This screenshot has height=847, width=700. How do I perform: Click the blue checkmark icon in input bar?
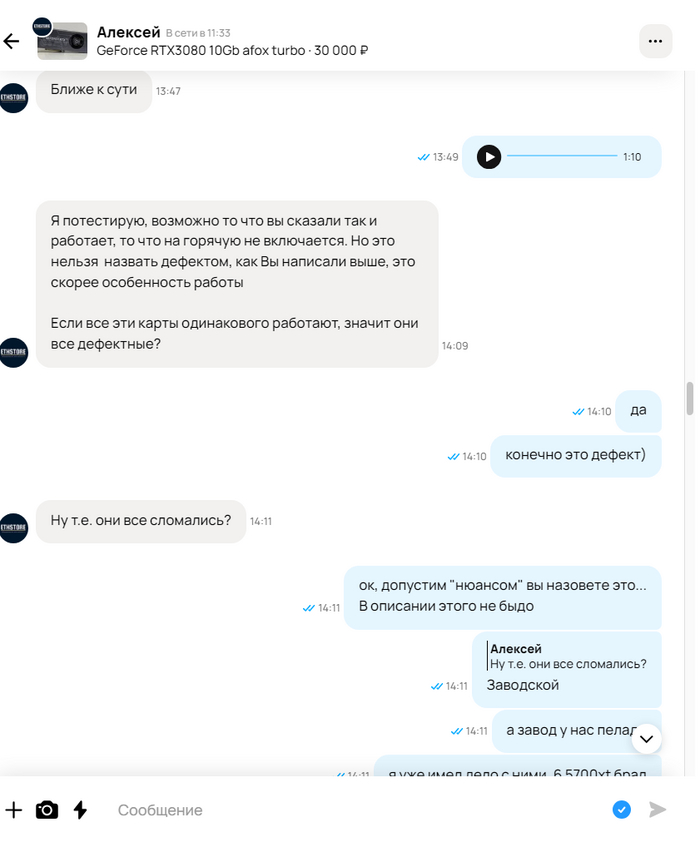(622, 809)
